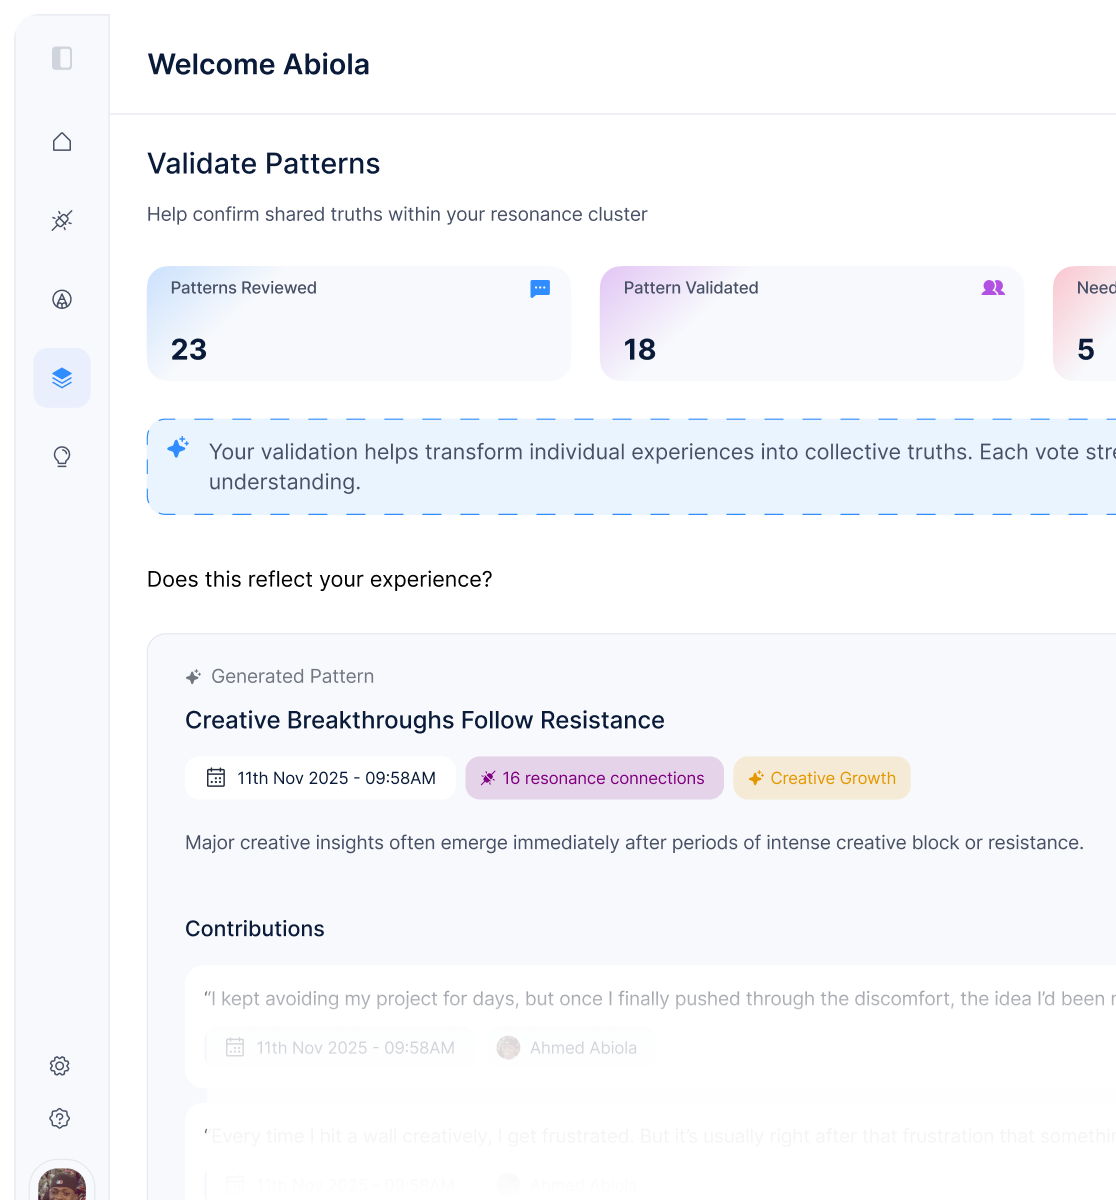Click the circled A sidebar icon

point(62,299)
